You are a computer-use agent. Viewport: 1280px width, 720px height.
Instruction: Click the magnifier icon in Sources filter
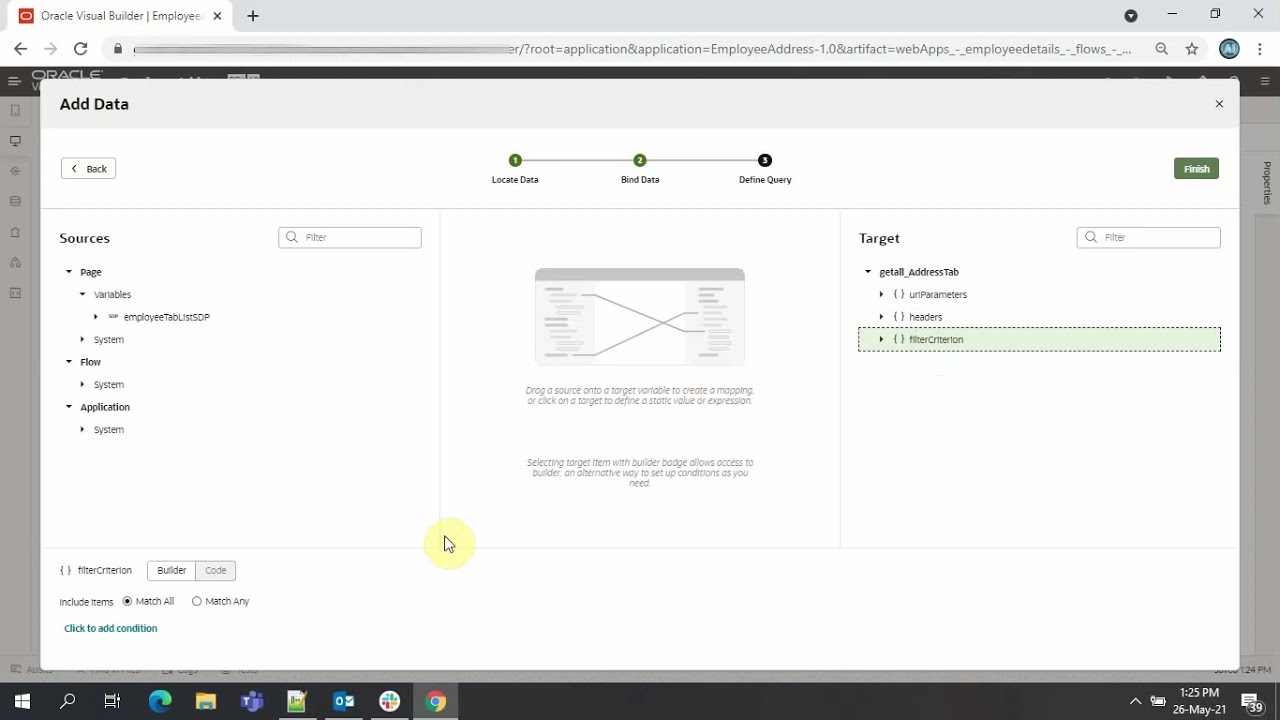click(292, 237)
